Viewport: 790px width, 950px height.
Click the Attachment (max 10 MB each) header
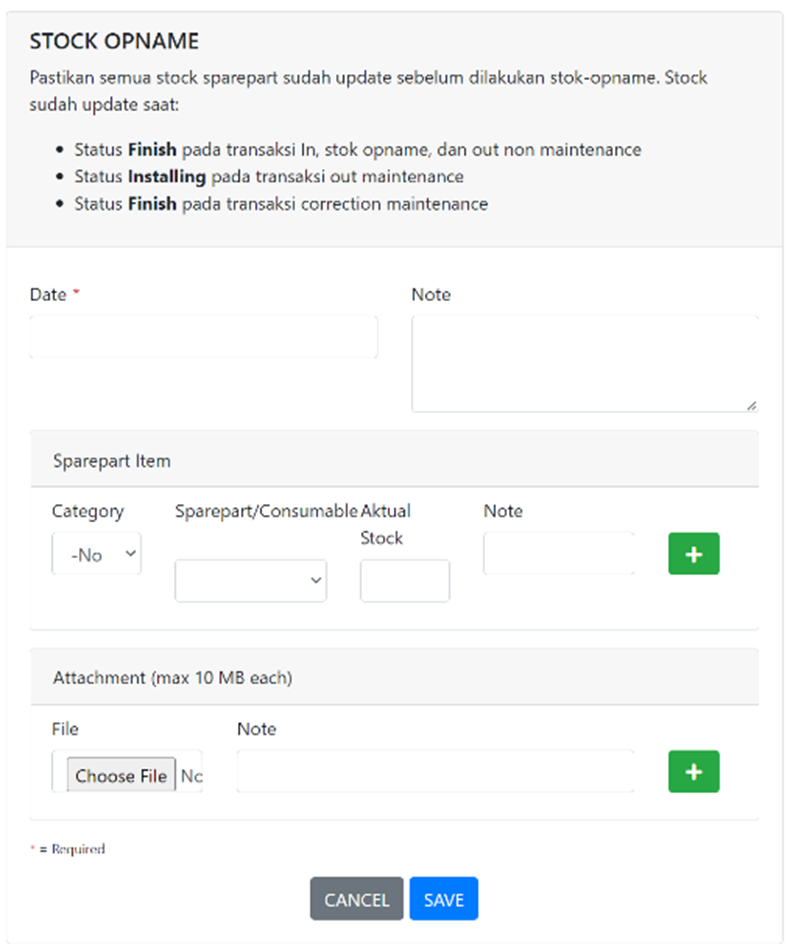click(172, 678)
